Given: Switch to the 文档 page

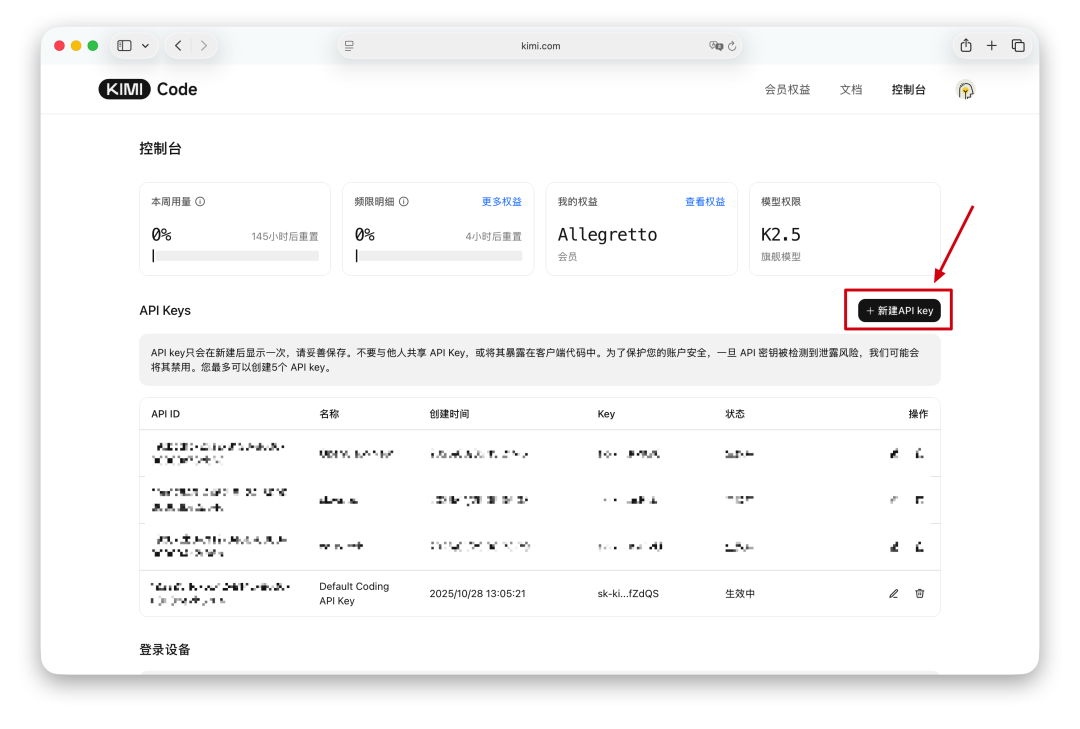Looking at the screenshot, I should [x=851, y=89].
